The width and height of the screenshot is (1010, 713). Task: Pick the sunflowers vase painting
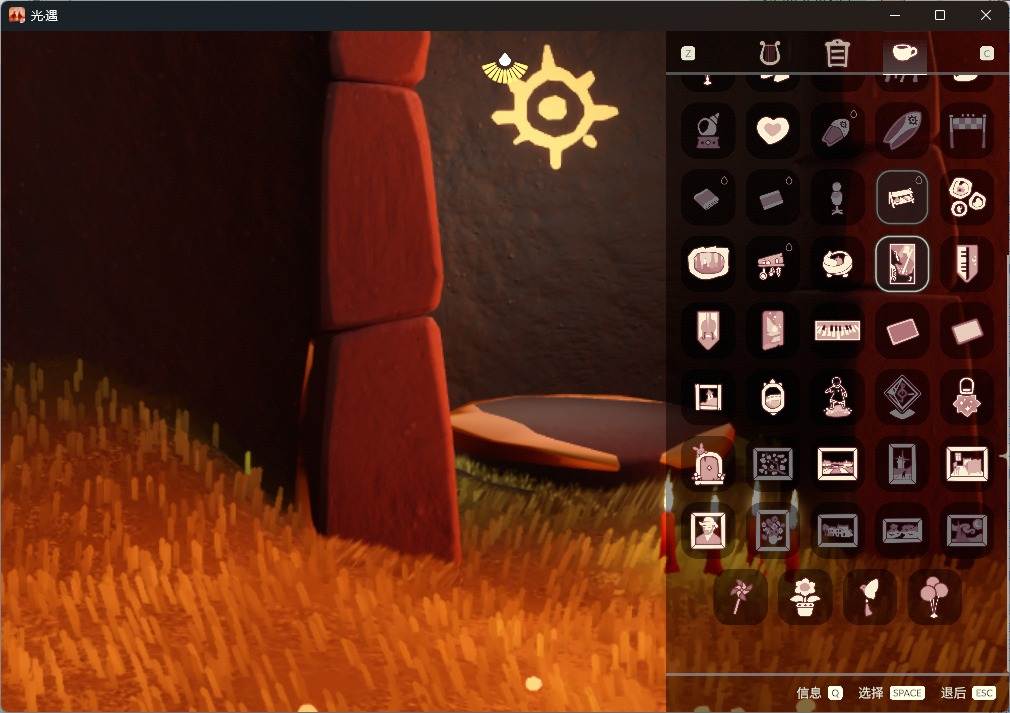772,531
